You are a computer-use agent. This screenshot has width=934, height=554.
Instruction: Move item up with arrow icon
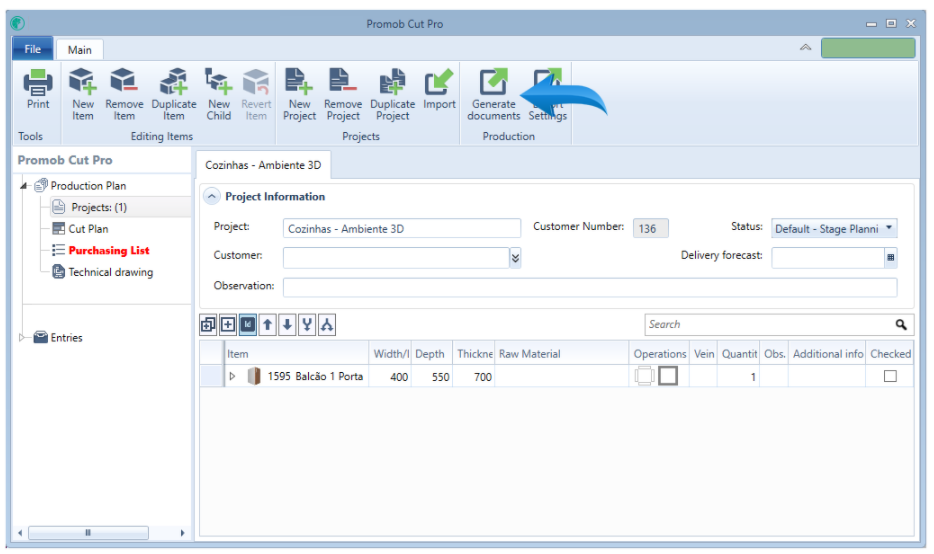click(267, 325)
